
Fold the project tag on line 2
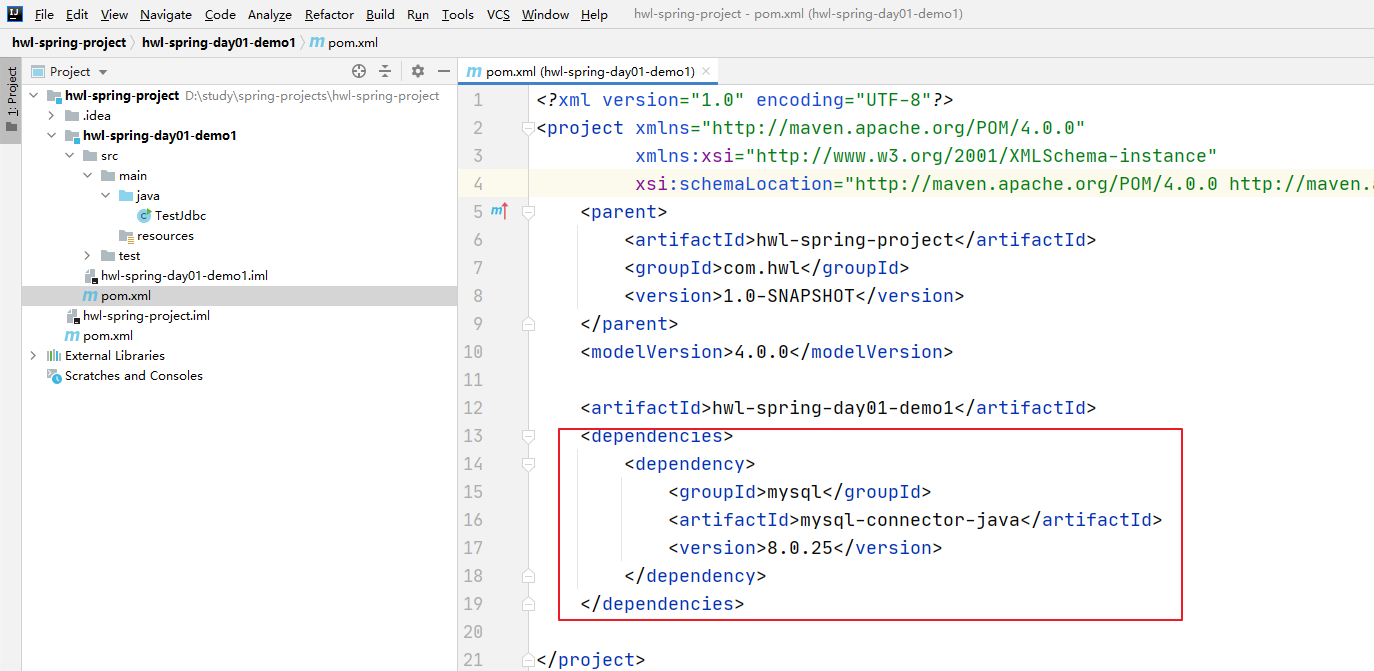(x=528, y=128)
